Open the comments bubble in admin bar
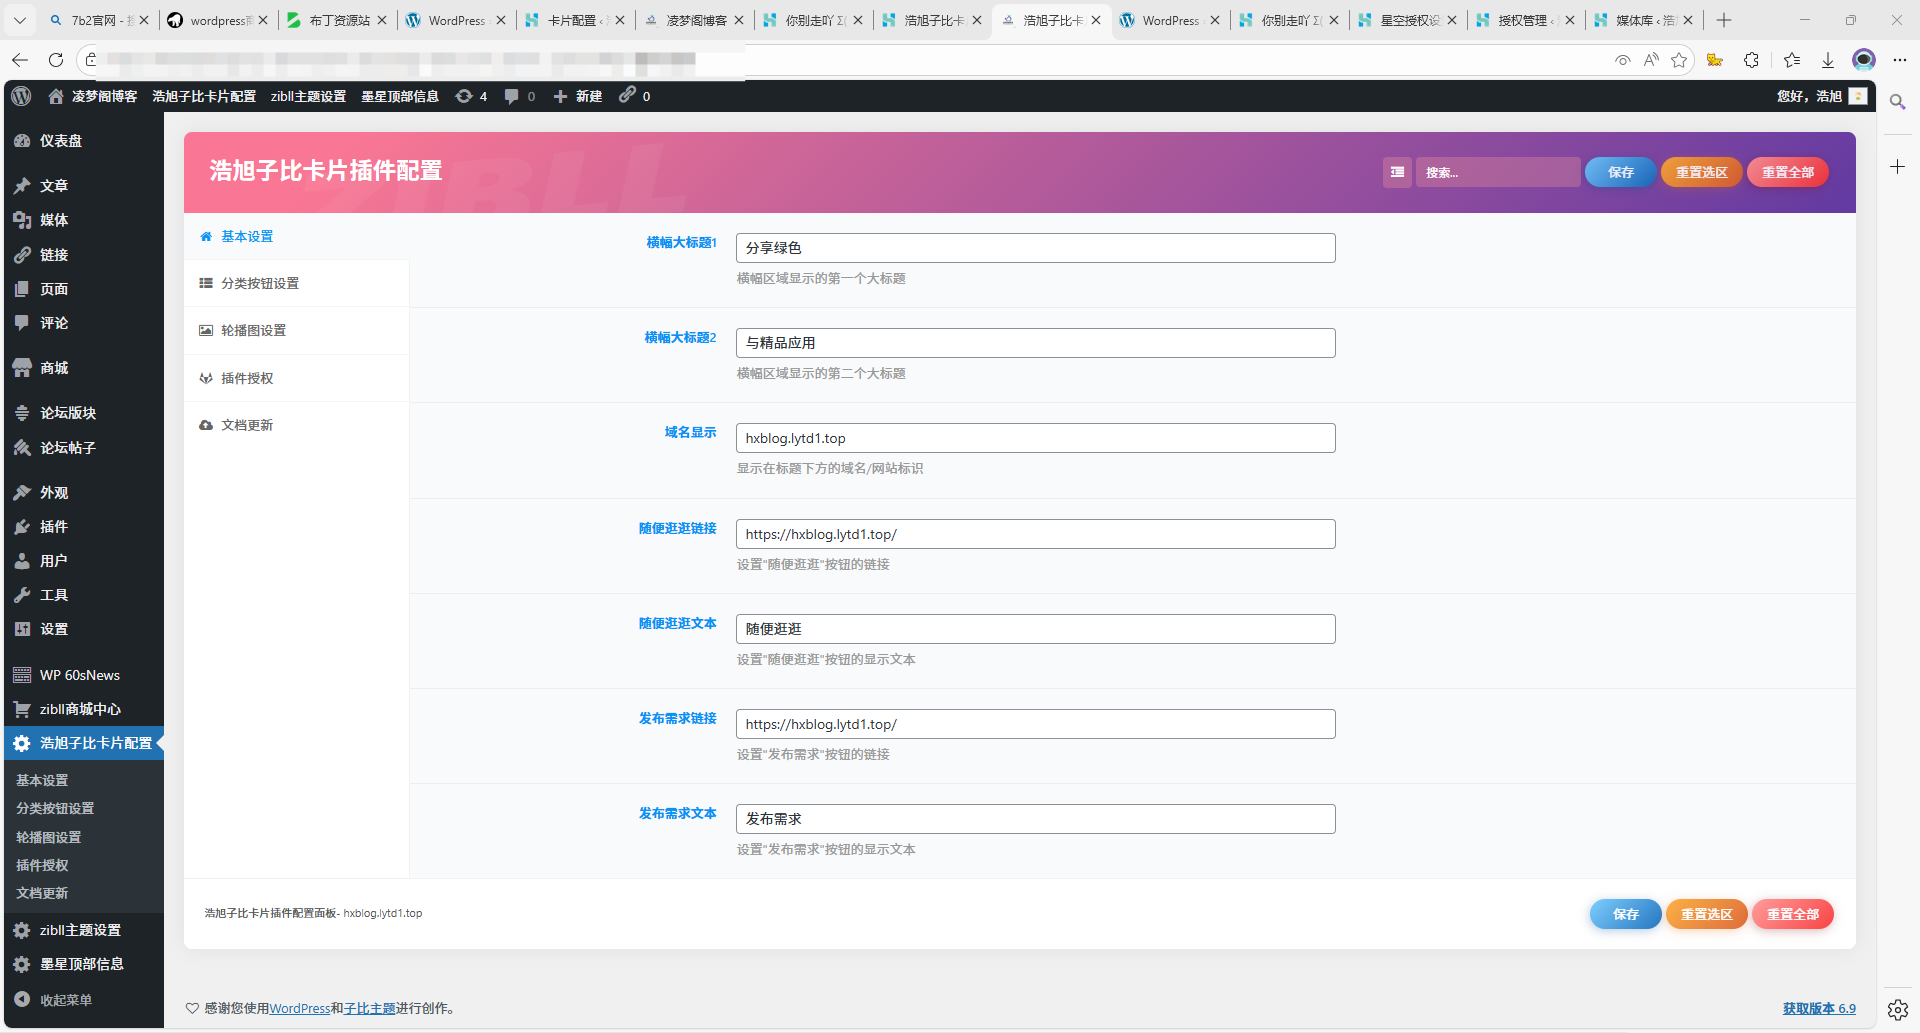The height and width of the screenshot is (1033, 1920). tap(519, 96)
